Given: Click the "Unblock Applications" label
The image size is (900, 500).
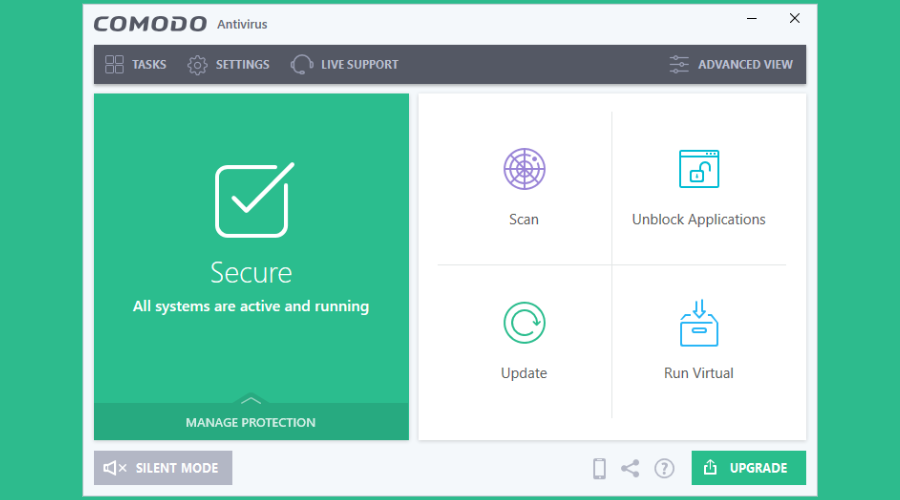Looking at the screenshot, I should click(x=699, y=220).
